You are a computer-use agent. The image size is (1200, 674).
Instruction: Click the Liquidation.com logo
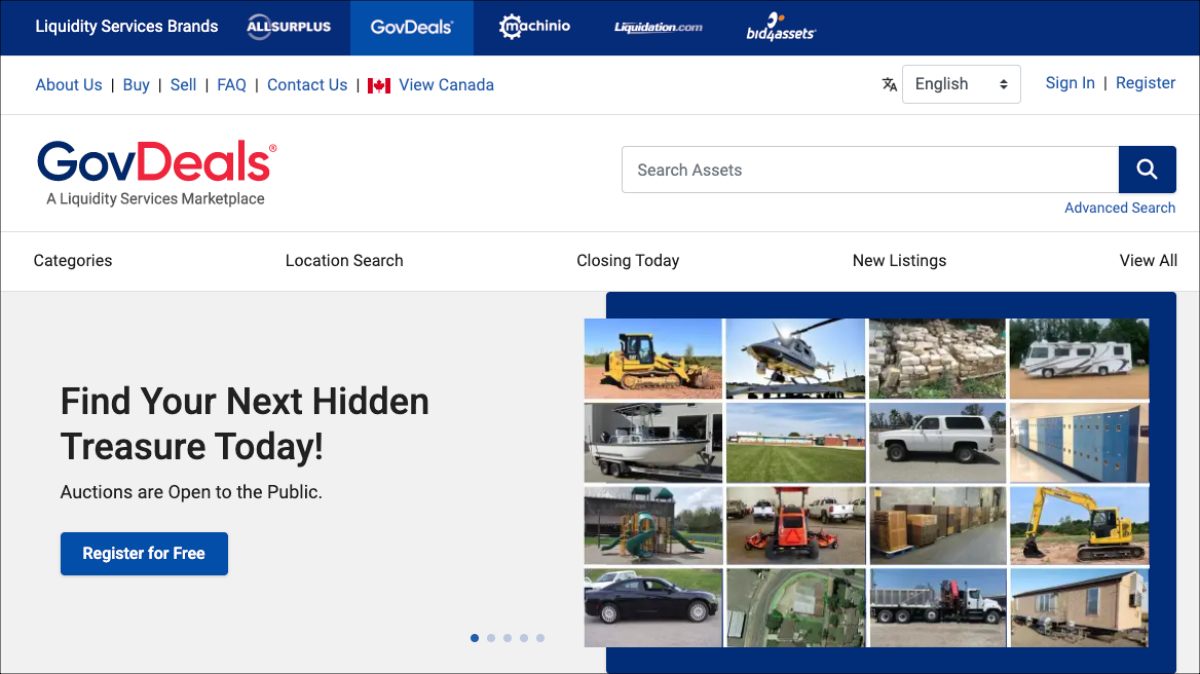[657, 28]
